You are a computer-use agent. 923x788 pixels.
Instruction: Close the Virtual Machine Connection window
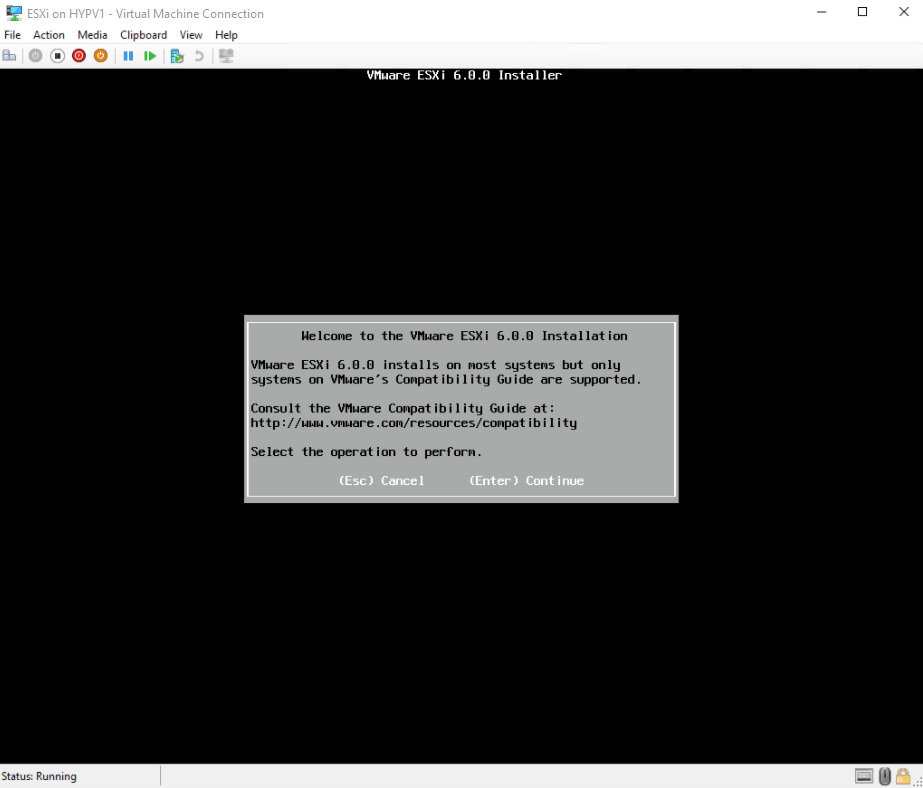904,12
